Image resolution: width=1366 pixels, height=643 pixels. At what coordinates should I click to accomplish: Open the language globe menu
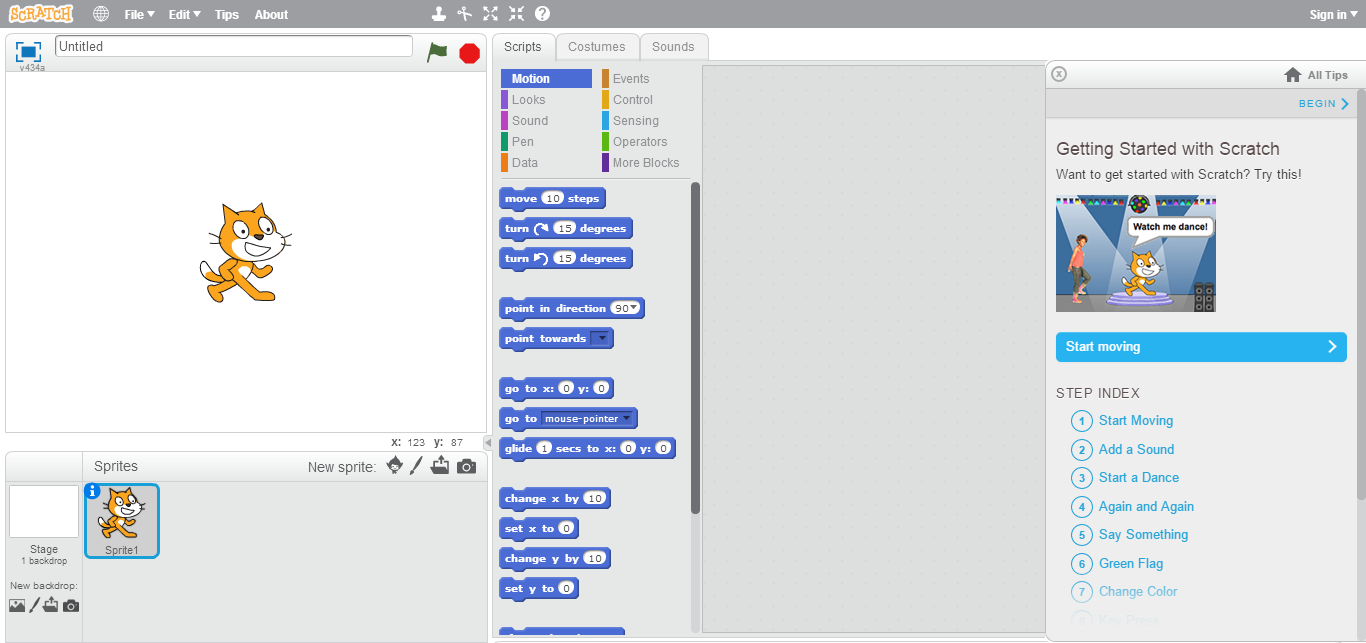tap(101, 14)
